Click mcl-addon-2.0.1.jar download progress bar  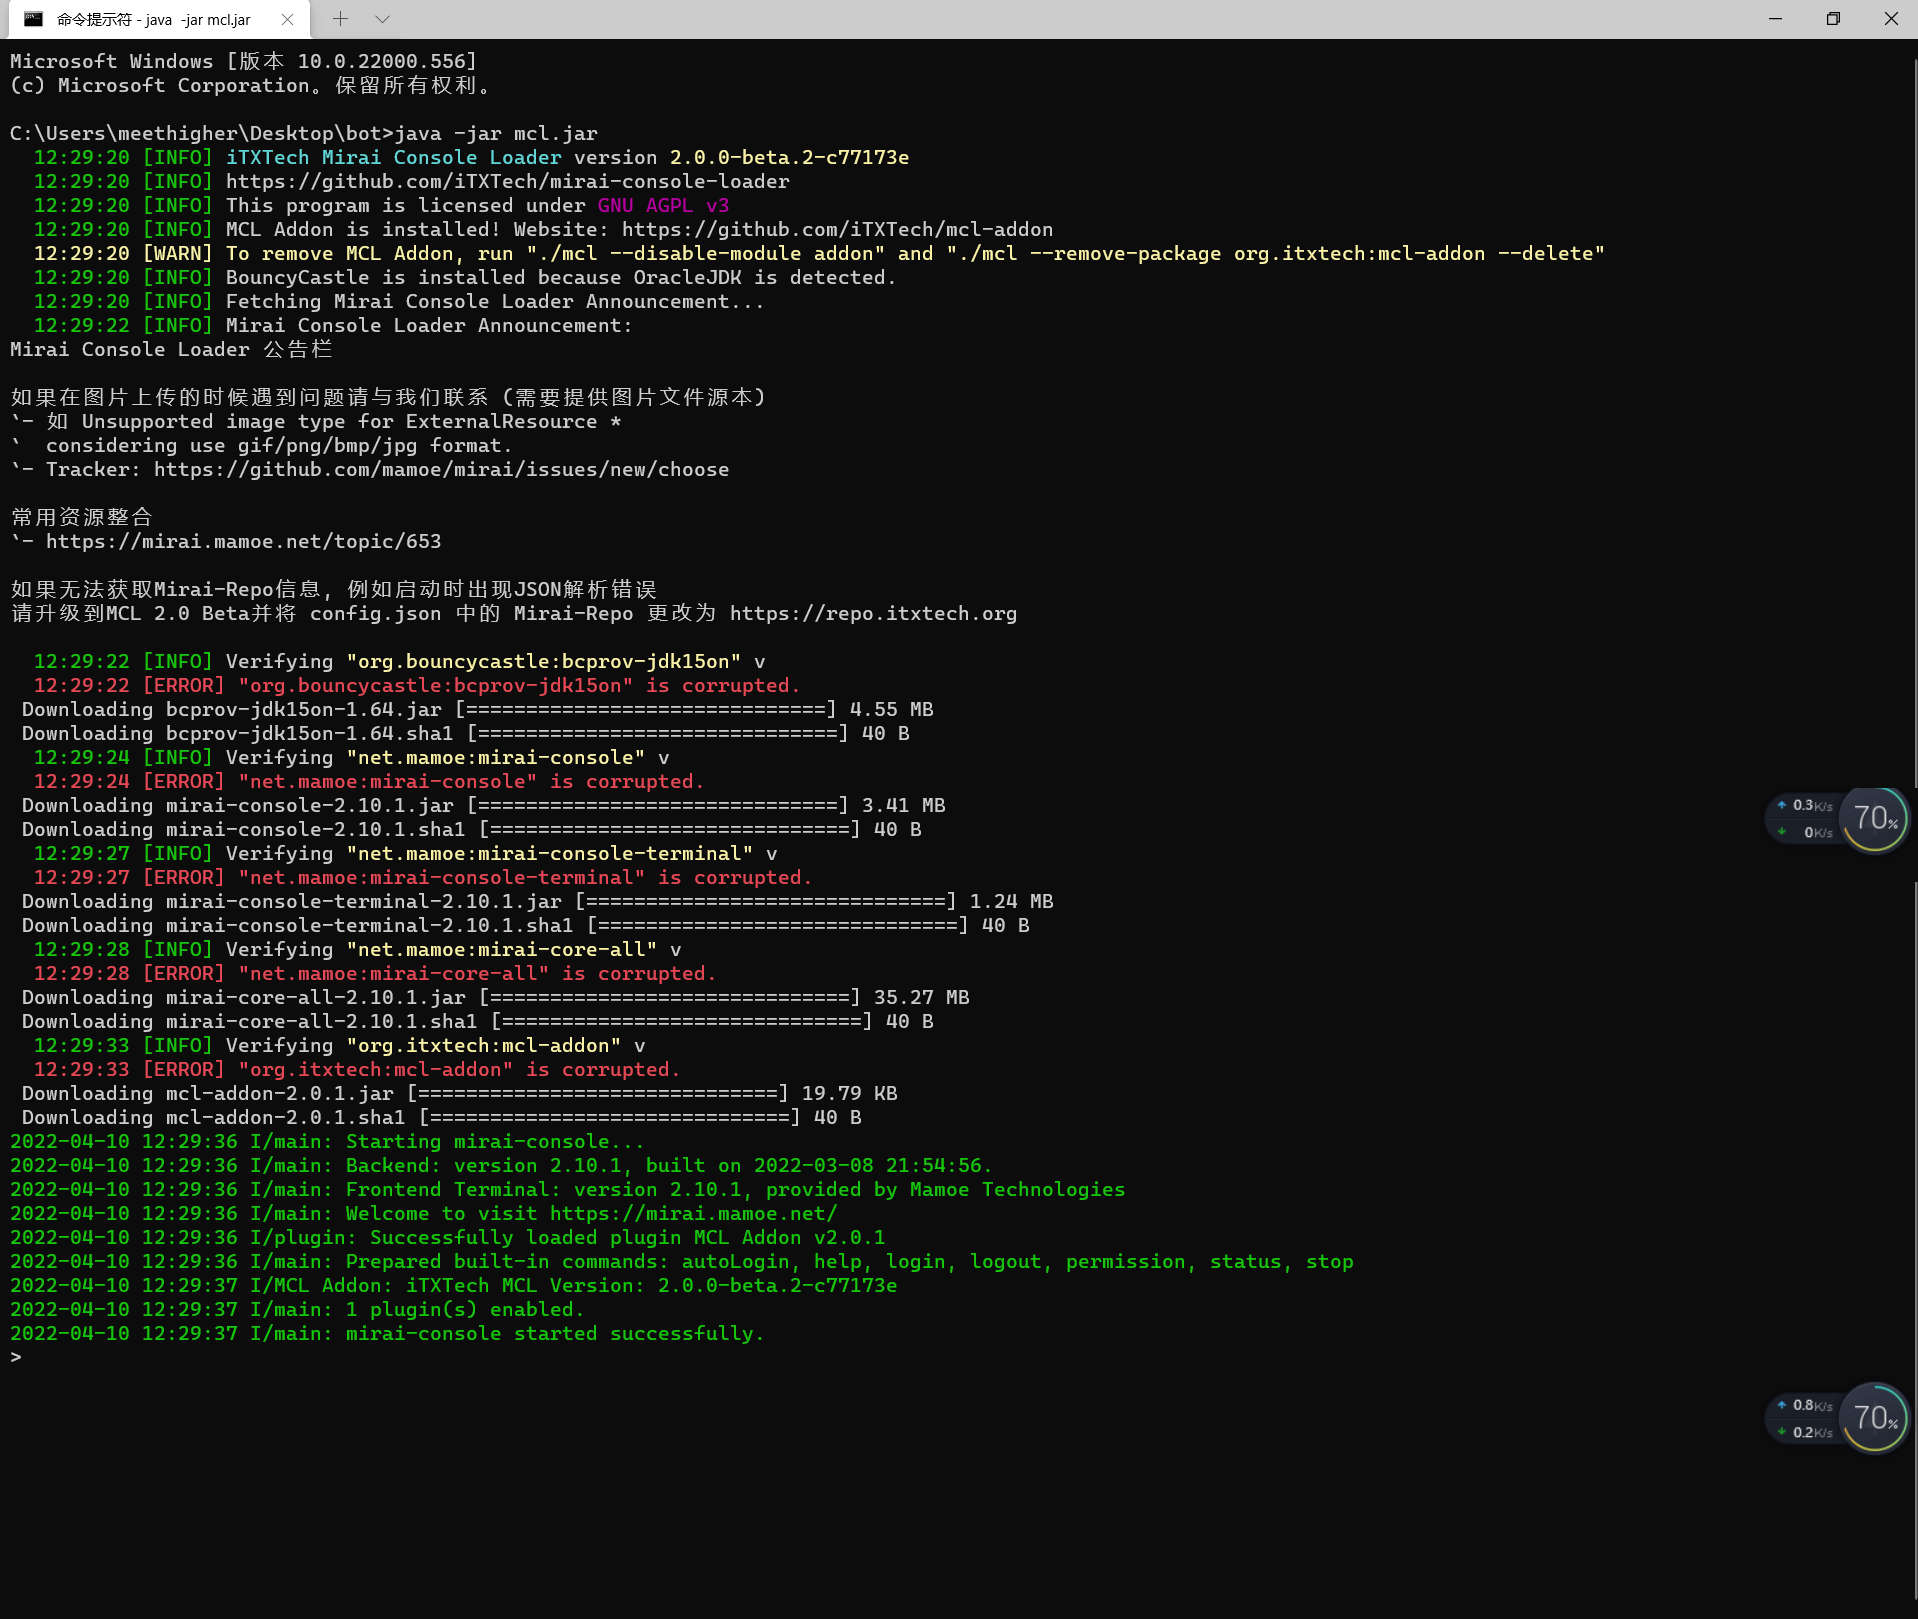pos(597,1093)
